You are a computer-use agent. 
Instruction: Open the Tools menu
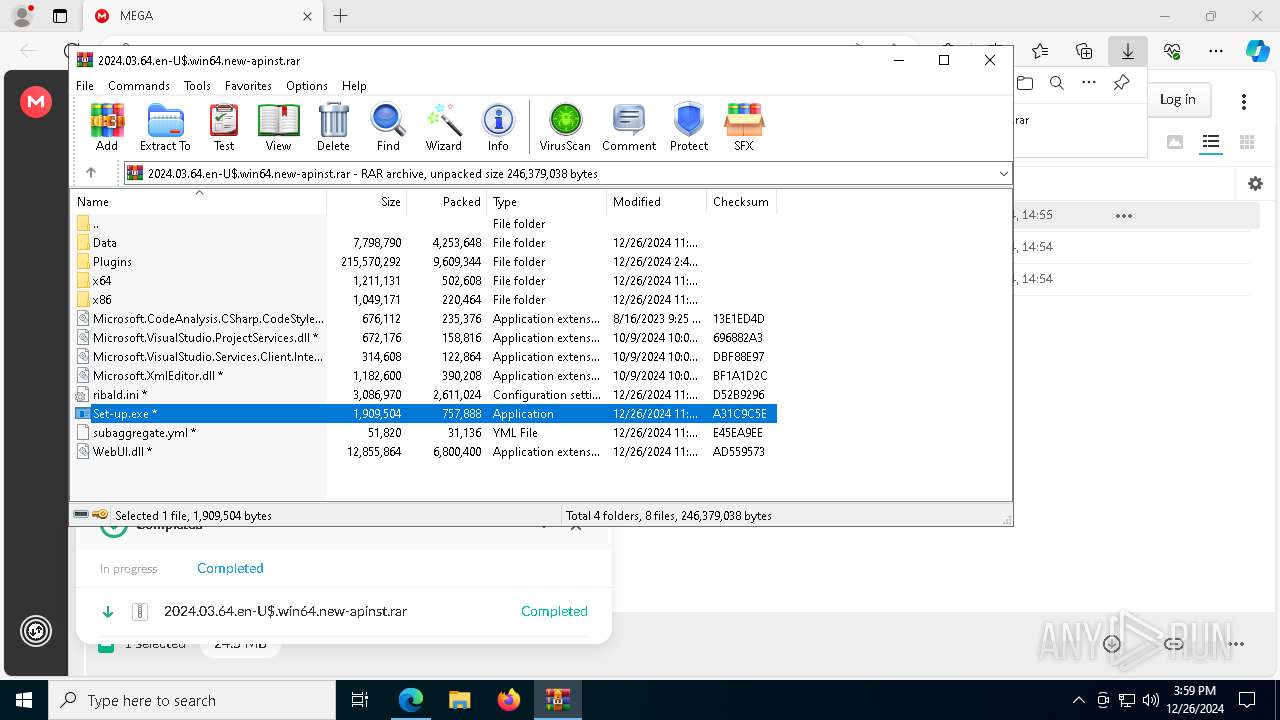pos(197,86)
